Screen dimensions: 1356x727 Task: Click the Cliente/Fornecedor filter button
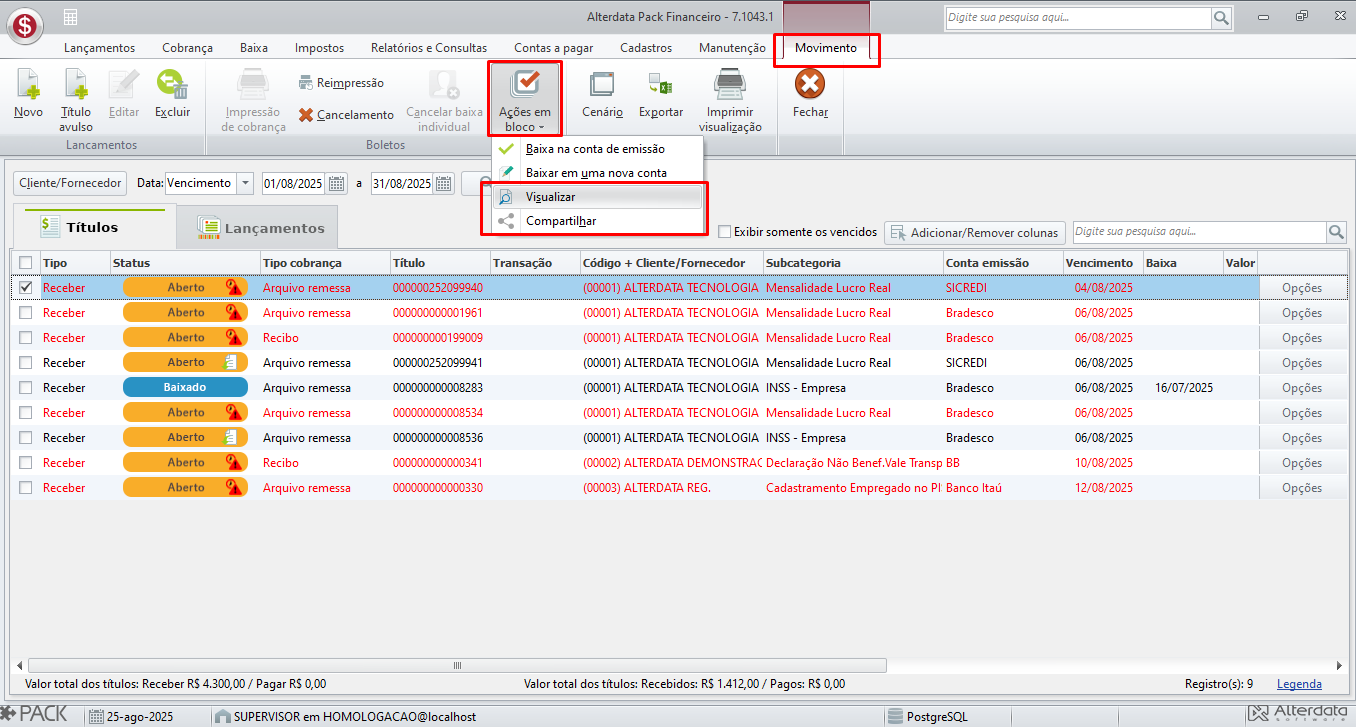(x=70, y=184)
